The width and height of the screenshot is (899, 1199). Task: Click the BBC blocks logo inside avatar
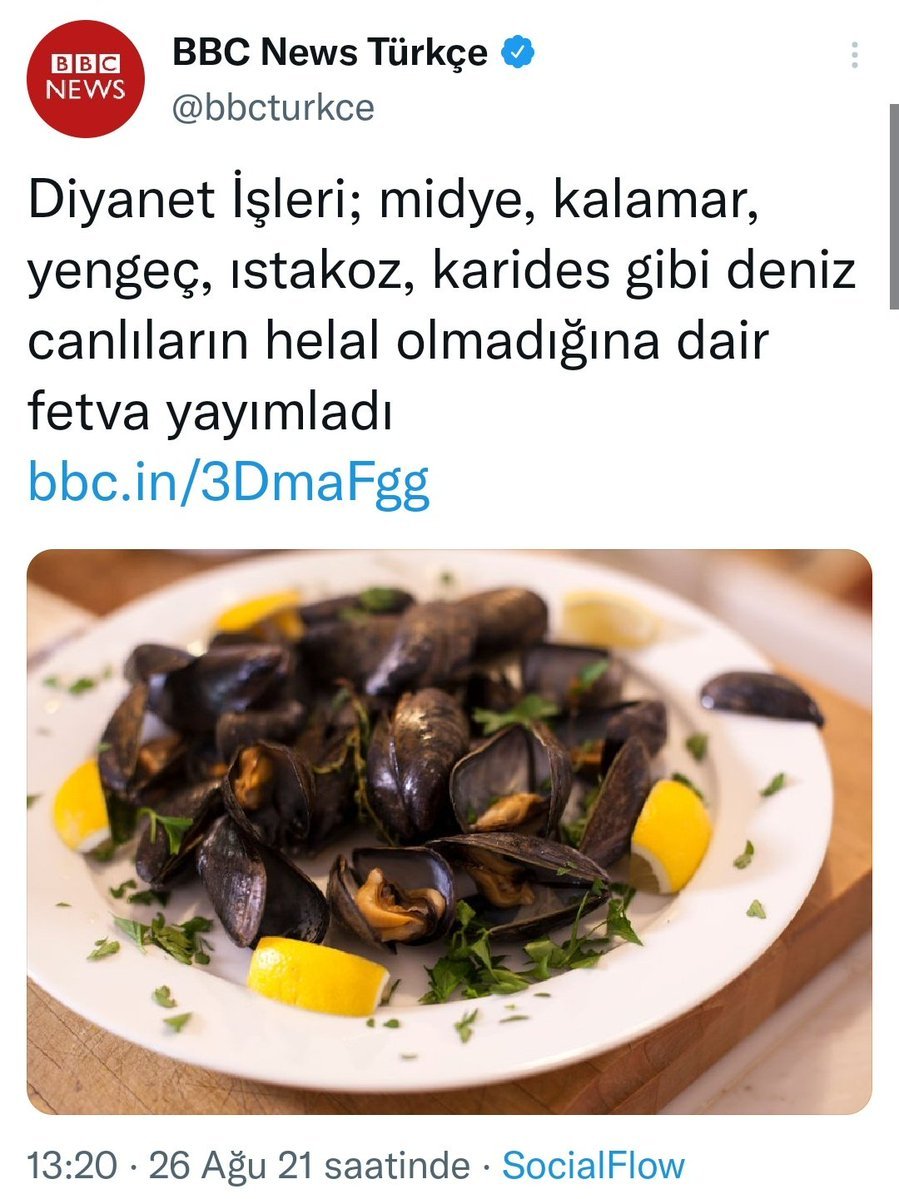(86, 63)
